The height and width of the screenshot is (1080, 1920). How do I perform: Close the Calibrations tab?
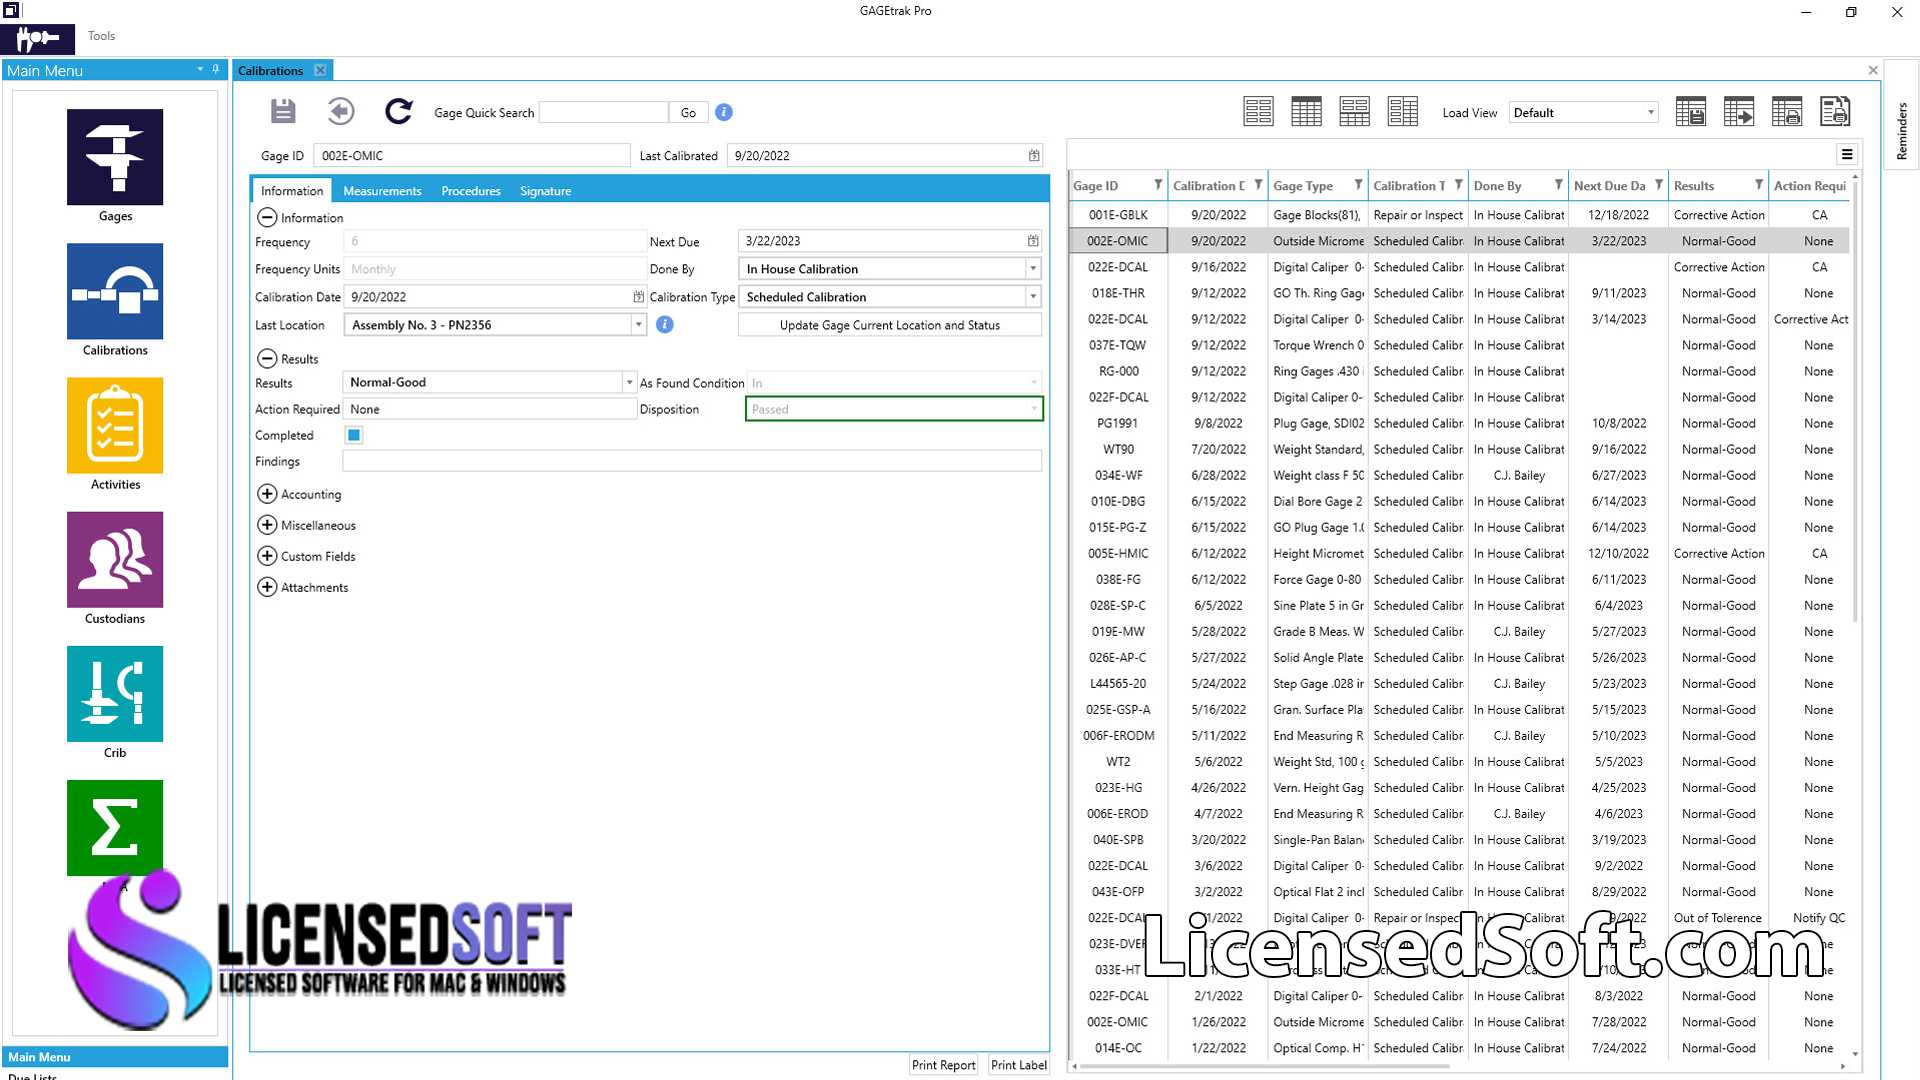coord(320,70)
